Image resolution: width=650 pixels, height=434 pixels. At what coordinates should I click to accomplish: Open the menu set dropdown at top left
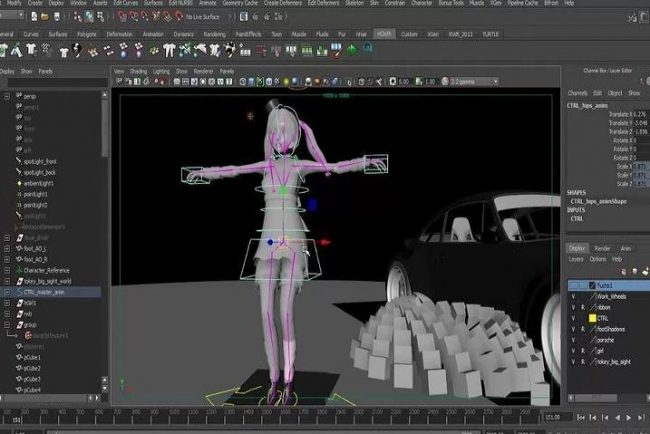12,15
